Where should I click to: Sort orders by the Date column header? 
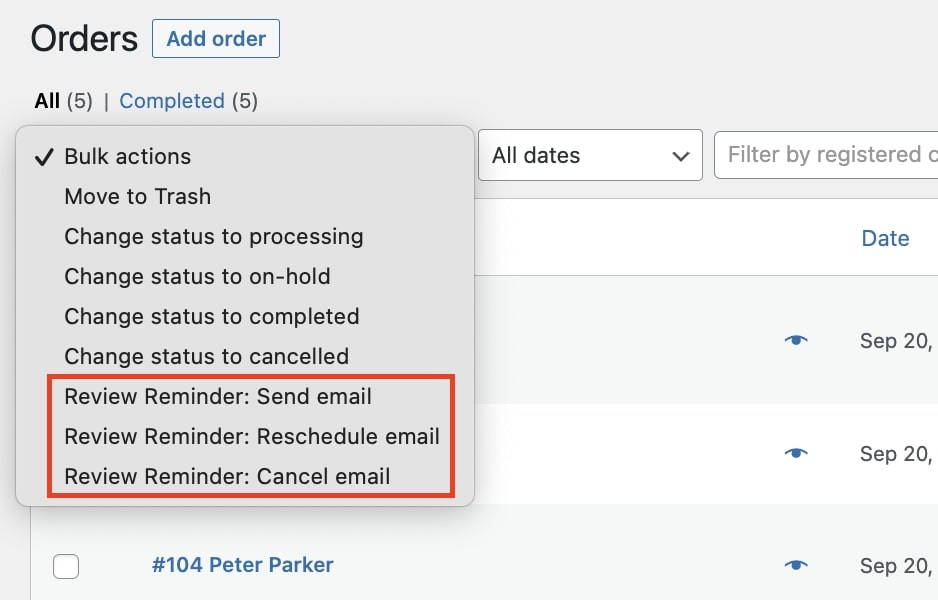point(885,238)
